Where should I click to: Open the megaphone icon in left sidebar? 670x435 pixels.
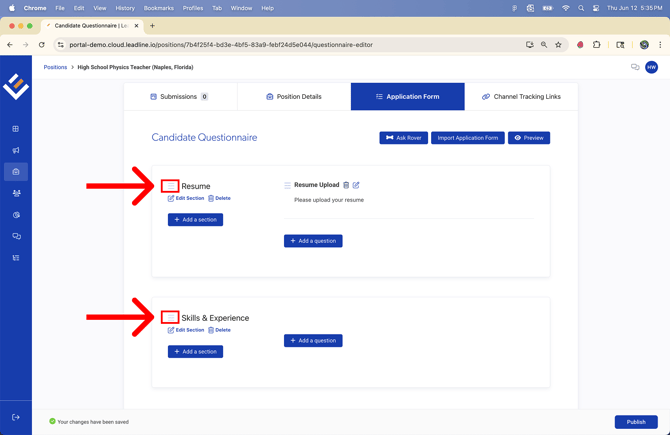[16, 150]
